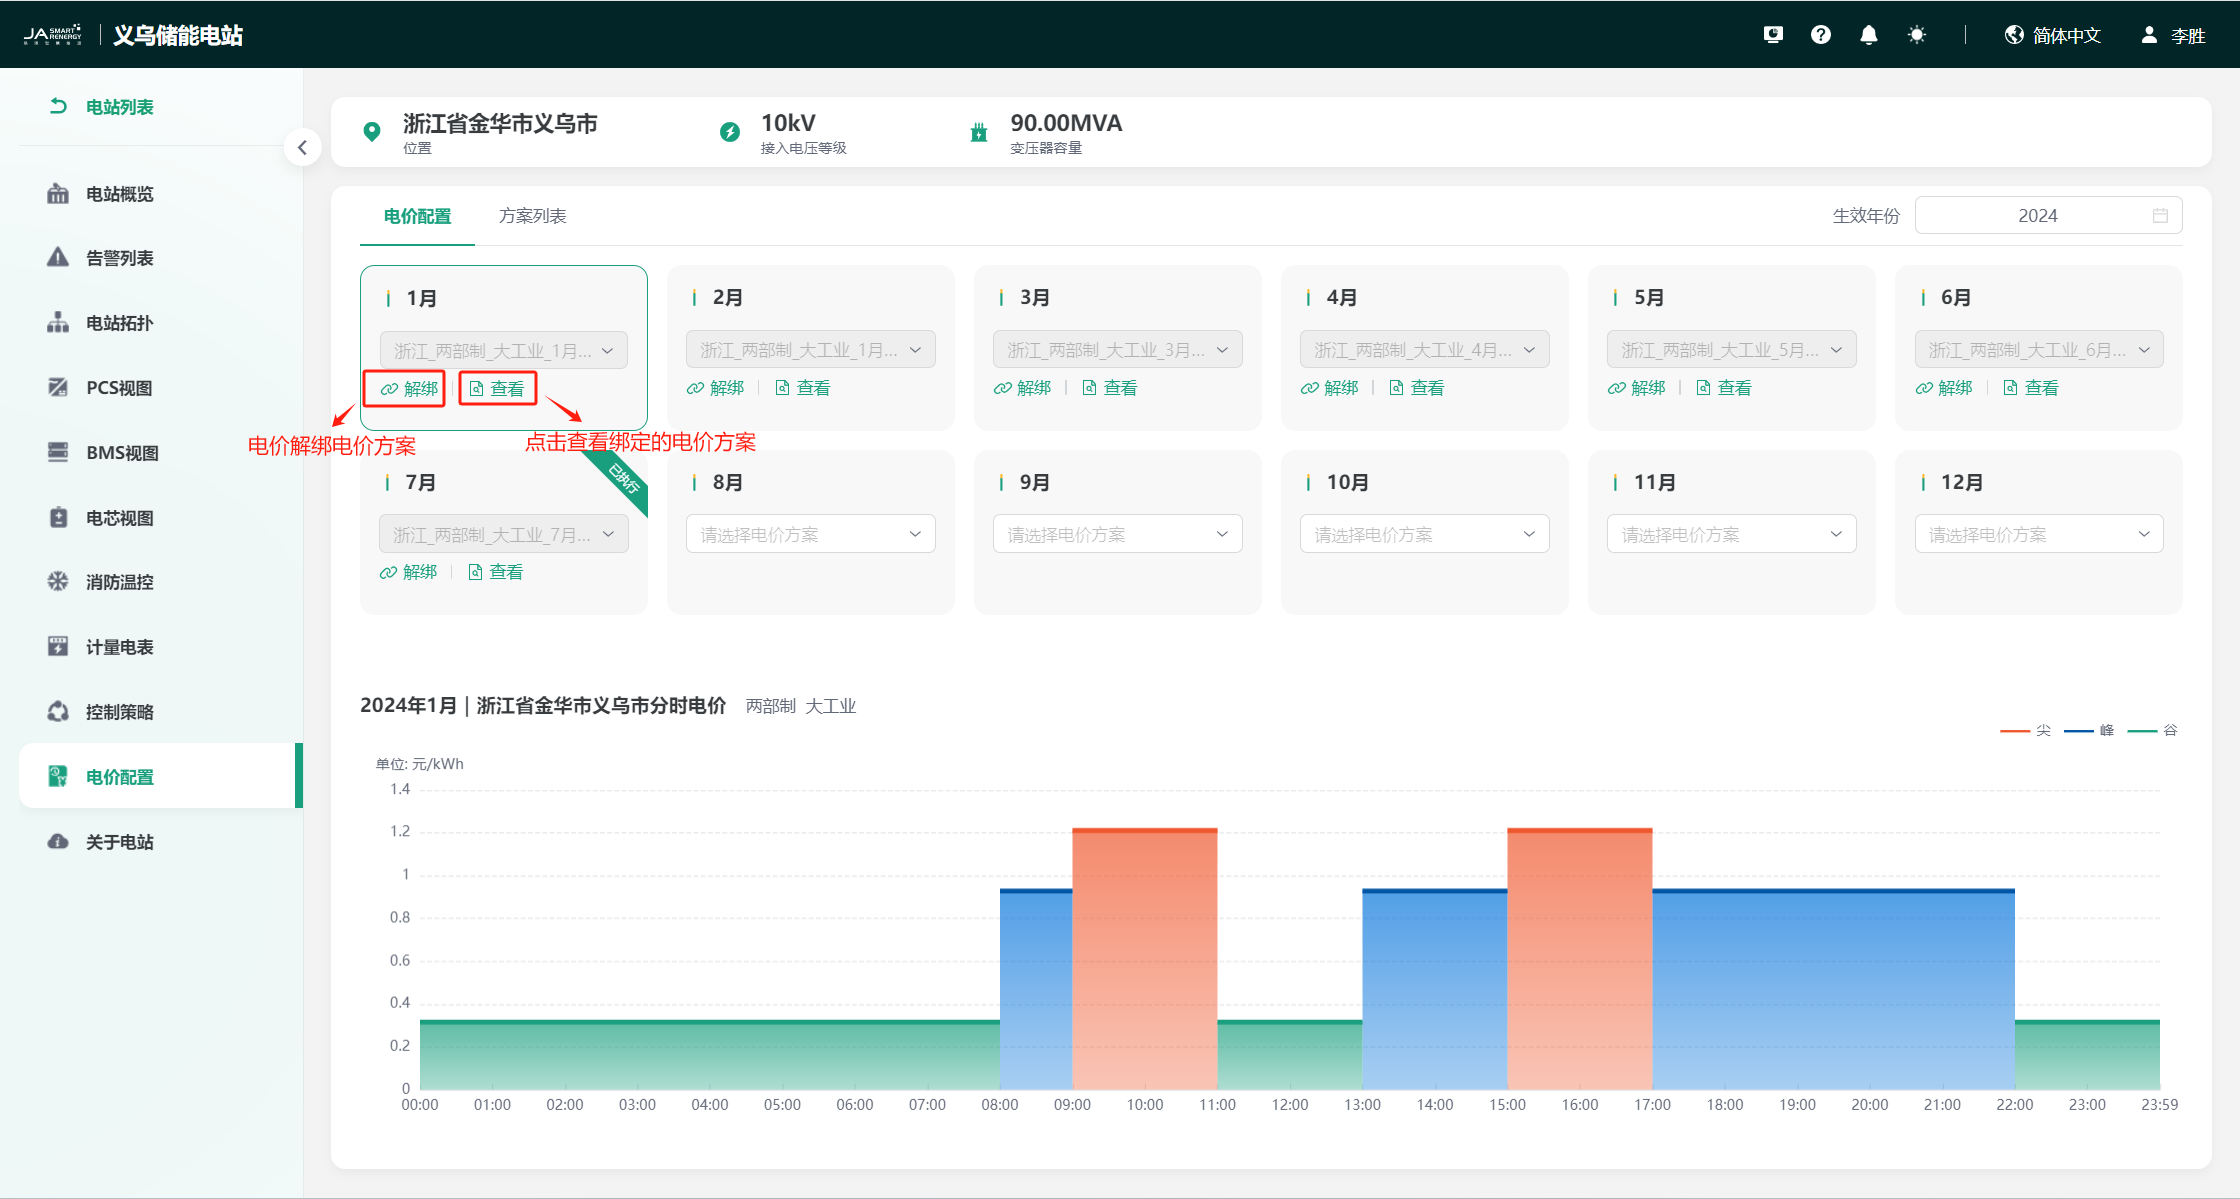This screenshot has width=2240, height=1199.
Task: Open PCS视图 in the sidebar
Action: [x=118, y=388]
